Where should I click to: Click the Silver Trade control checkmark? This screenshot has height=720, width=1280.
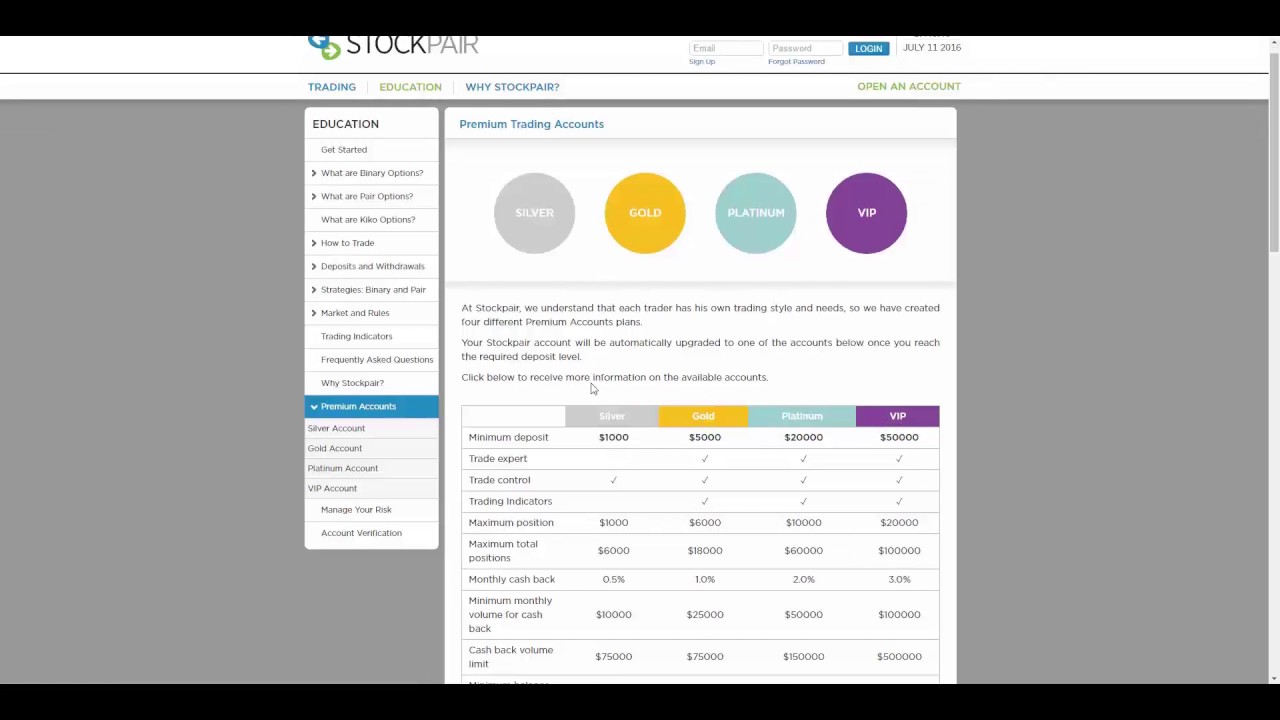[614, 480]
